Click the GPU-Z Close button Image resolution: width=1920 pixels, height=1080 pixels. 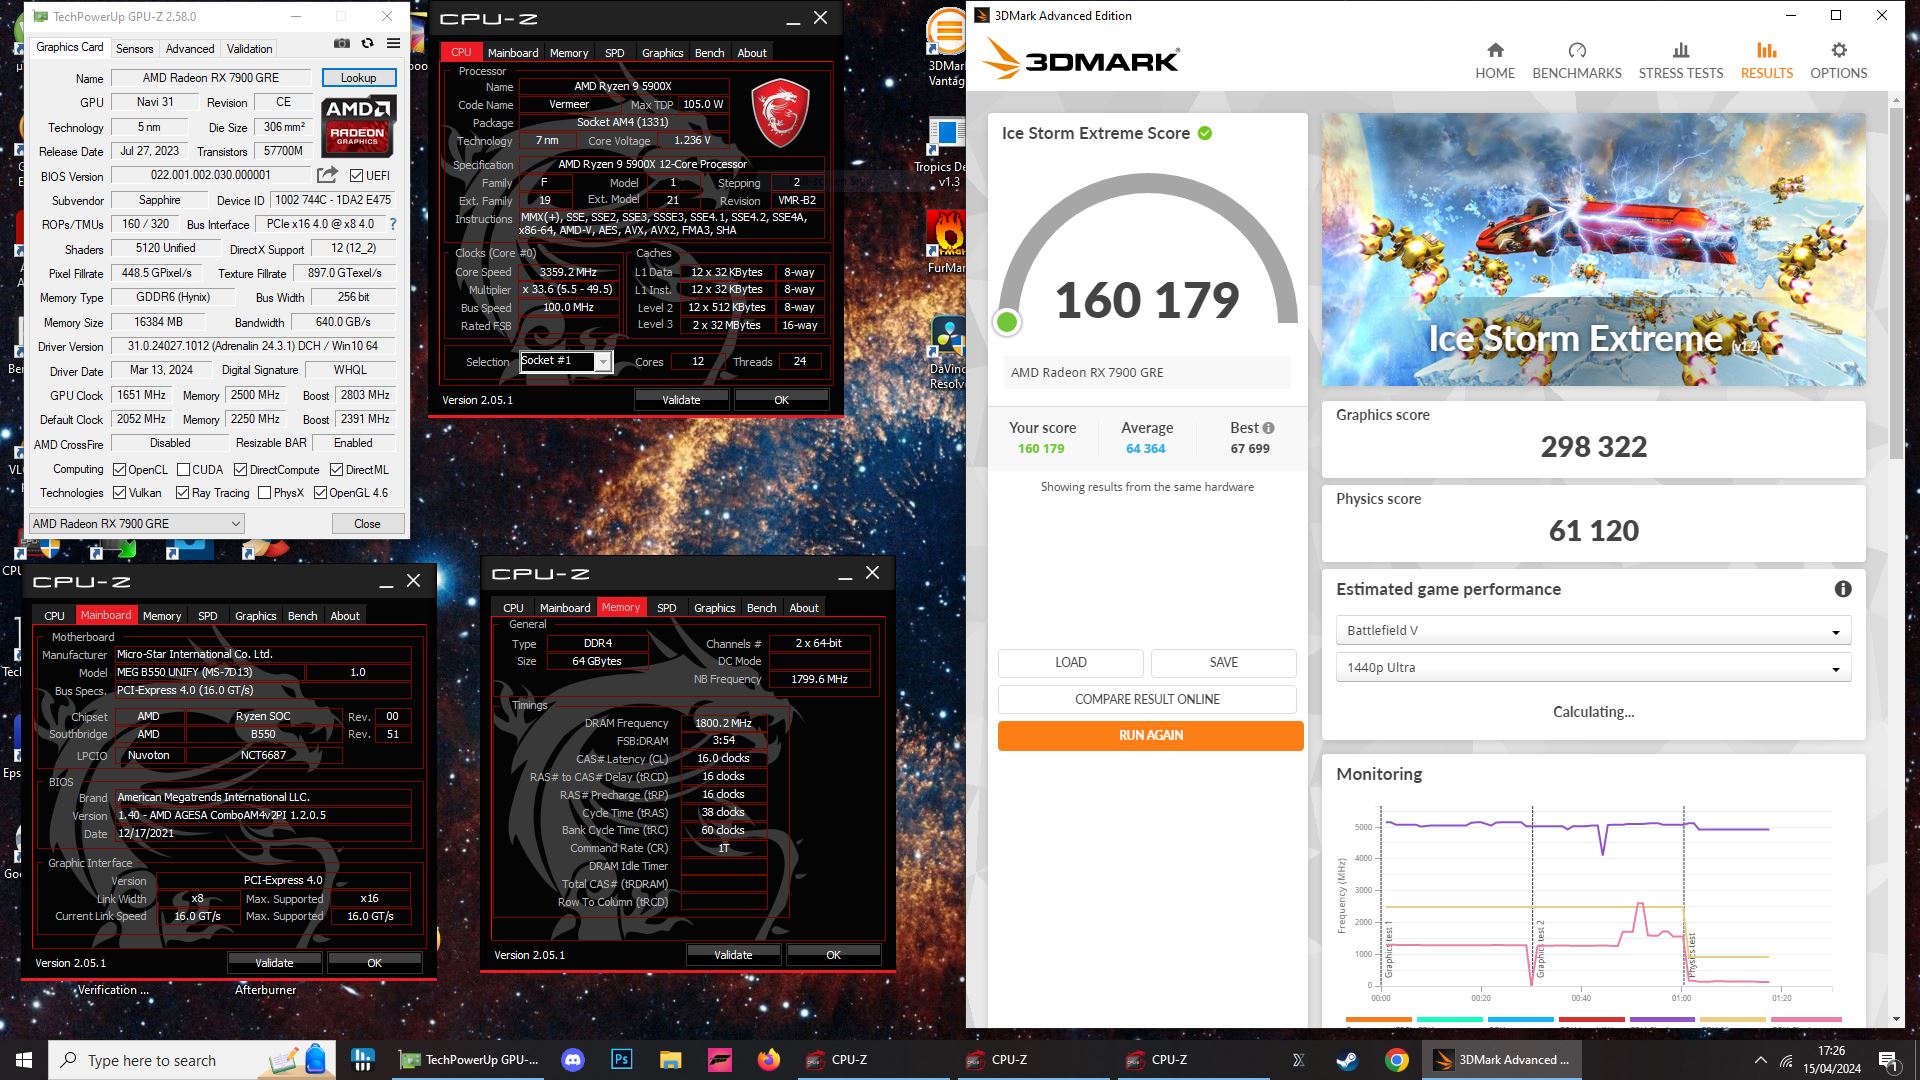click(367, 523)
